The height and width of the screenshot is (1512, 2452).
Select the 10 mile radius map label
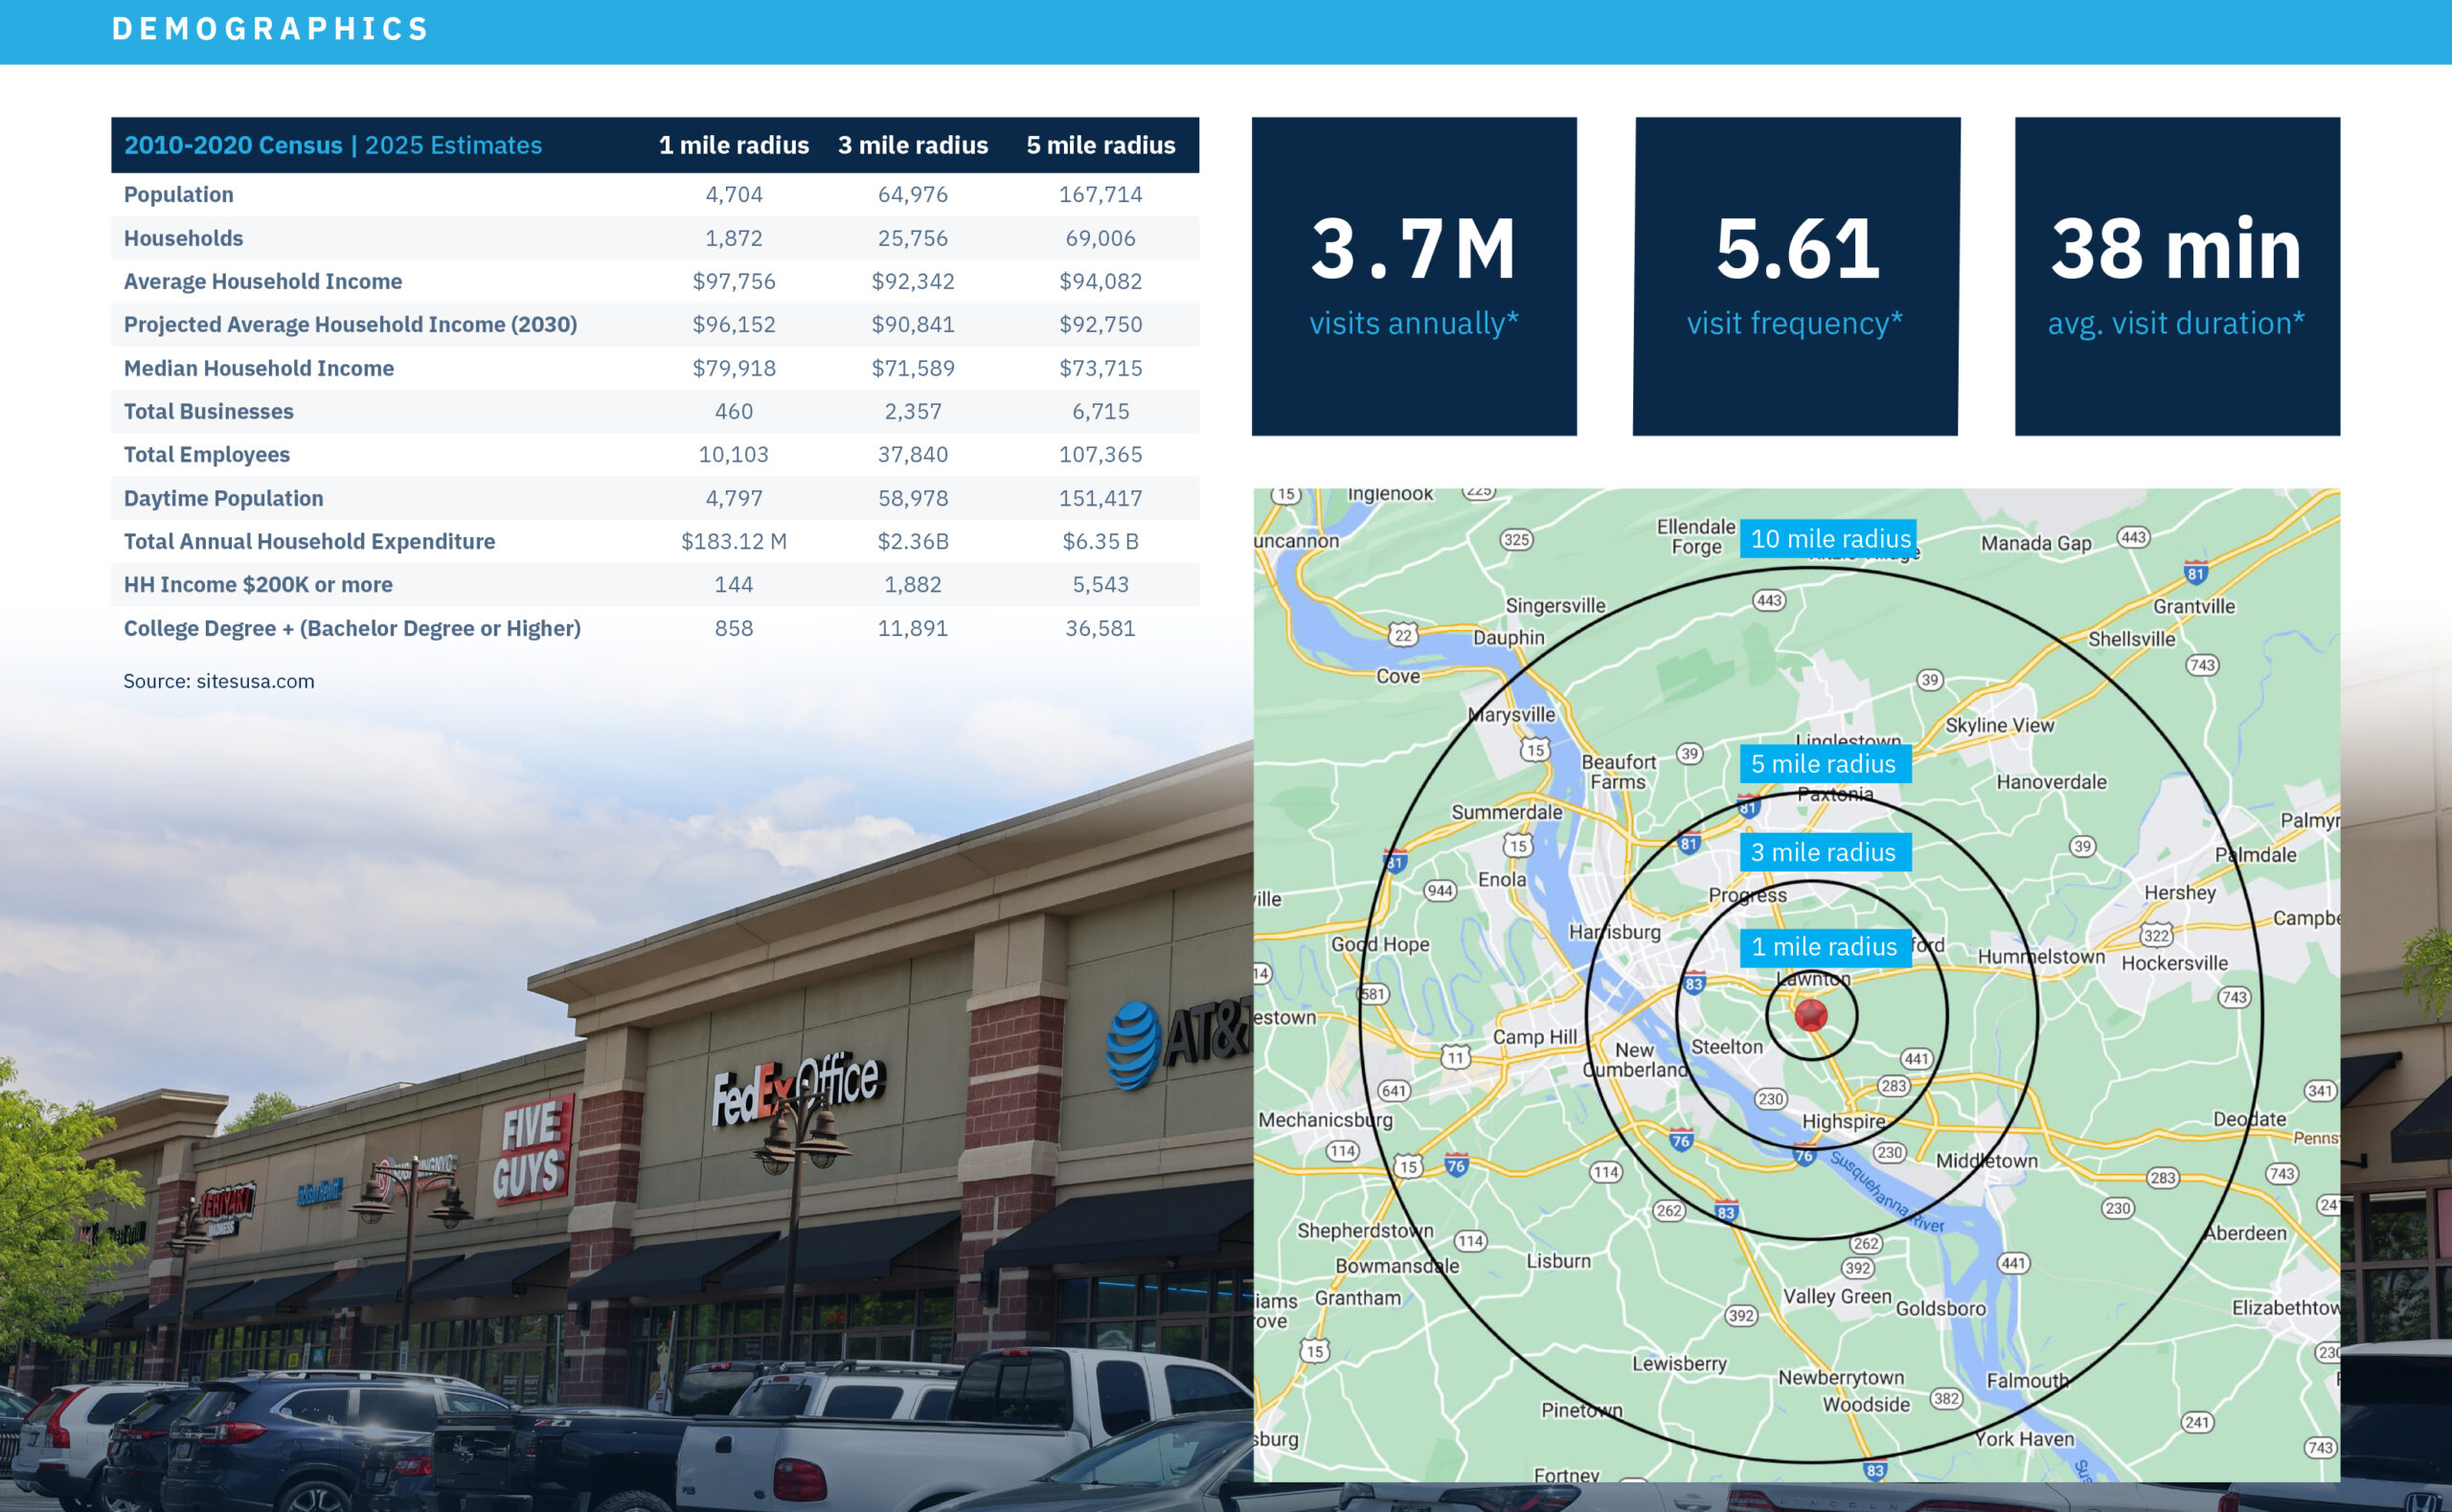(x=1828, y=539)
